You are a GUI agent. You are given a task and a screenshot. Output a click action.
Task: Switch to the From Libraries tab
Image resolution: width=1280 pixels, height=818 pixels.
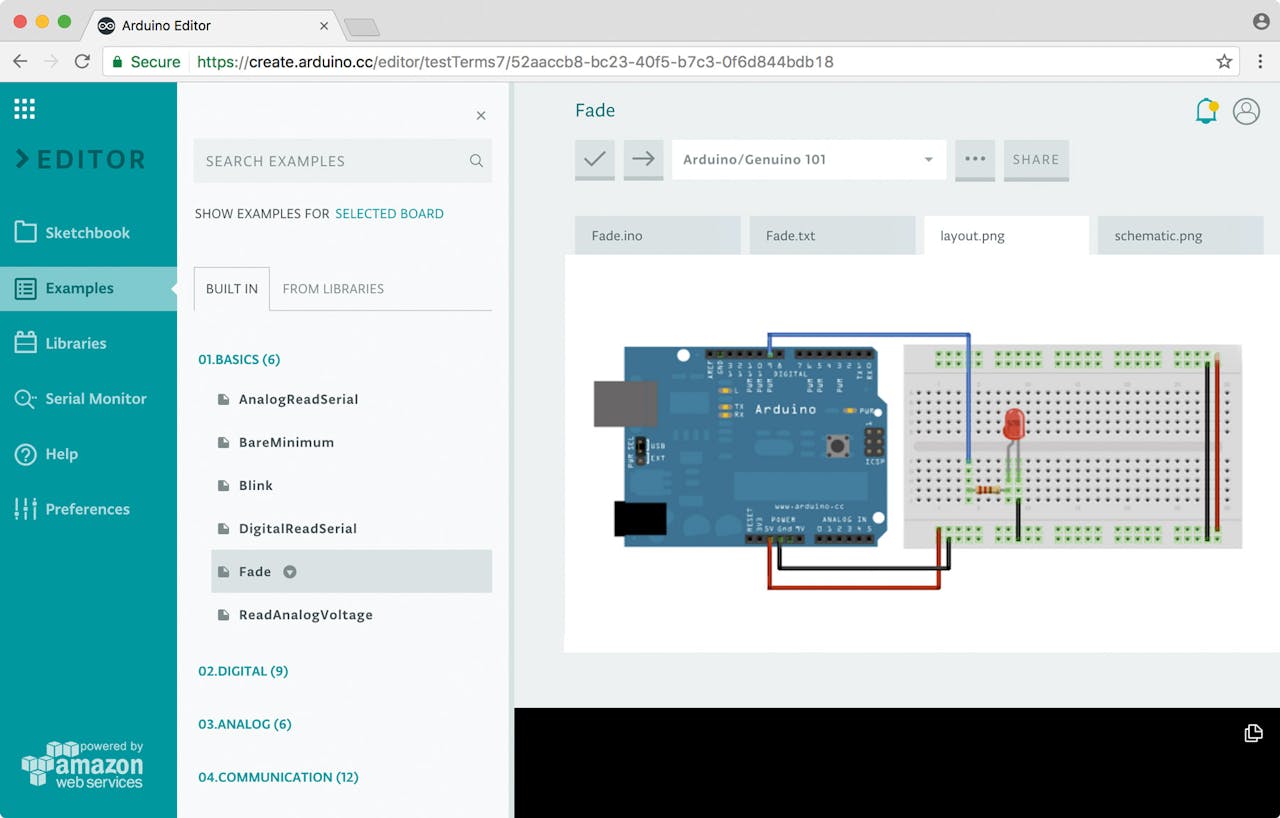click(333, 289)
